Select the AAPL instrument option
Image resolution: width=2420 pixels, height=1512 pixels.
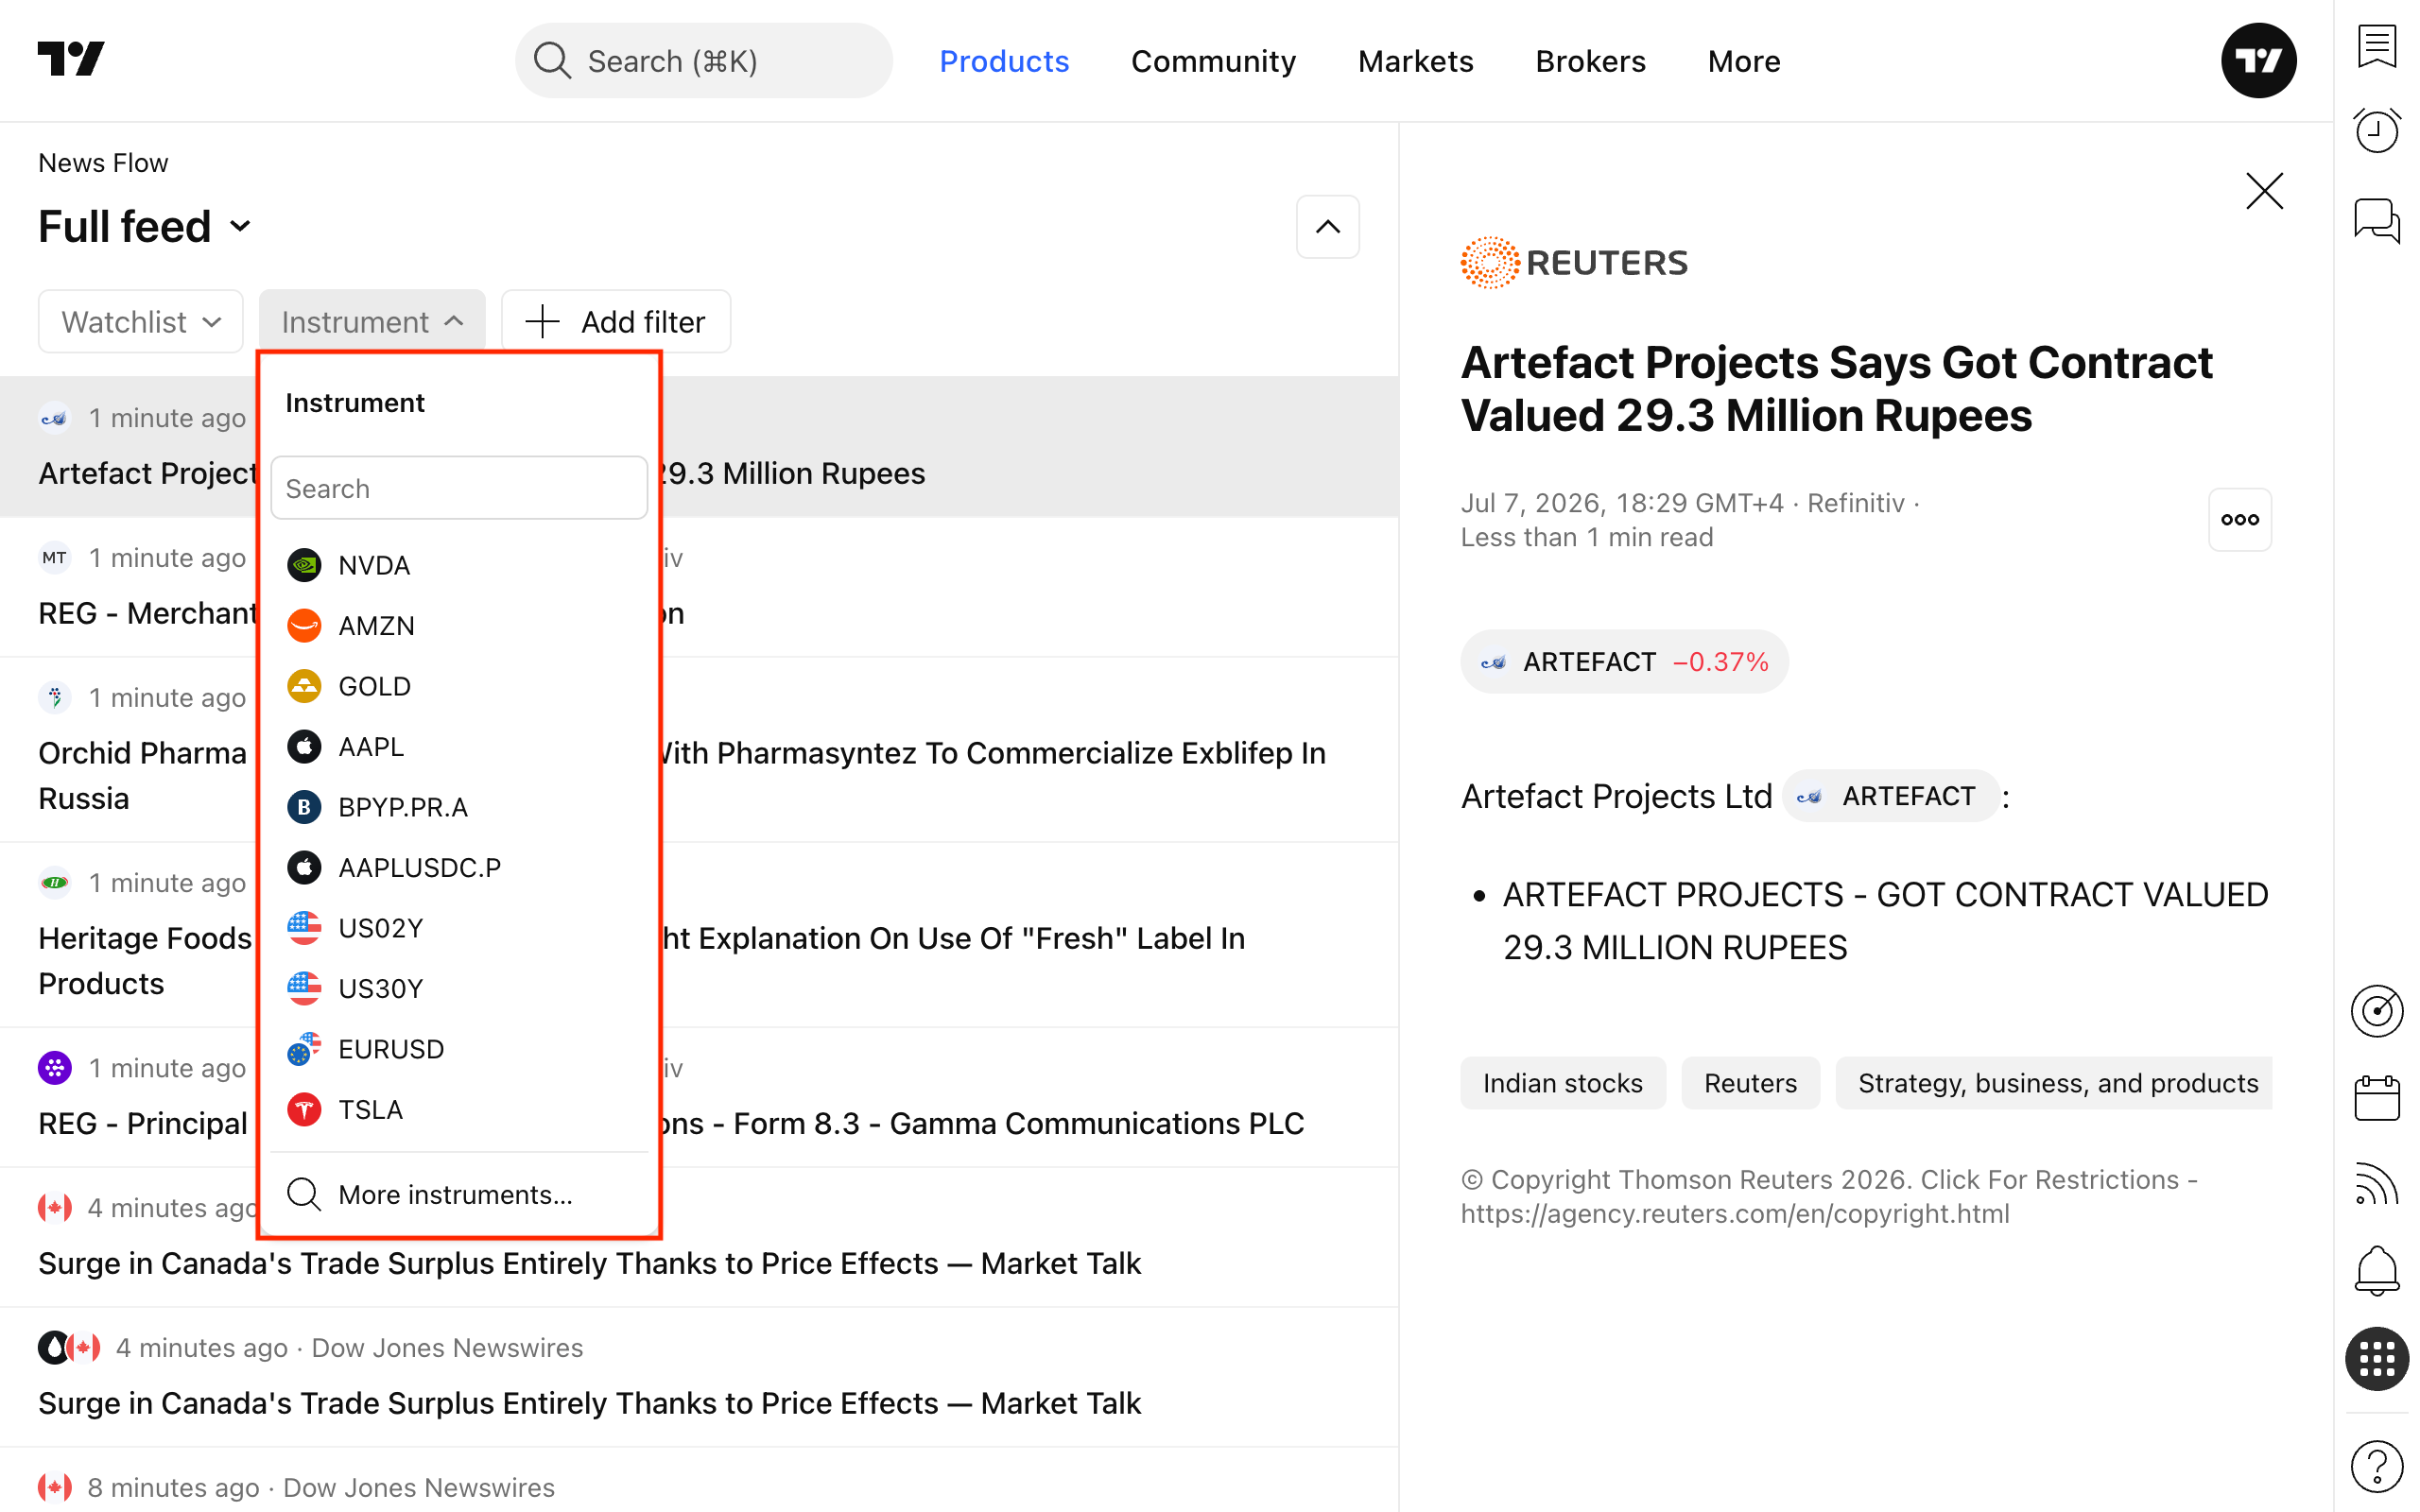pos(460,747)
